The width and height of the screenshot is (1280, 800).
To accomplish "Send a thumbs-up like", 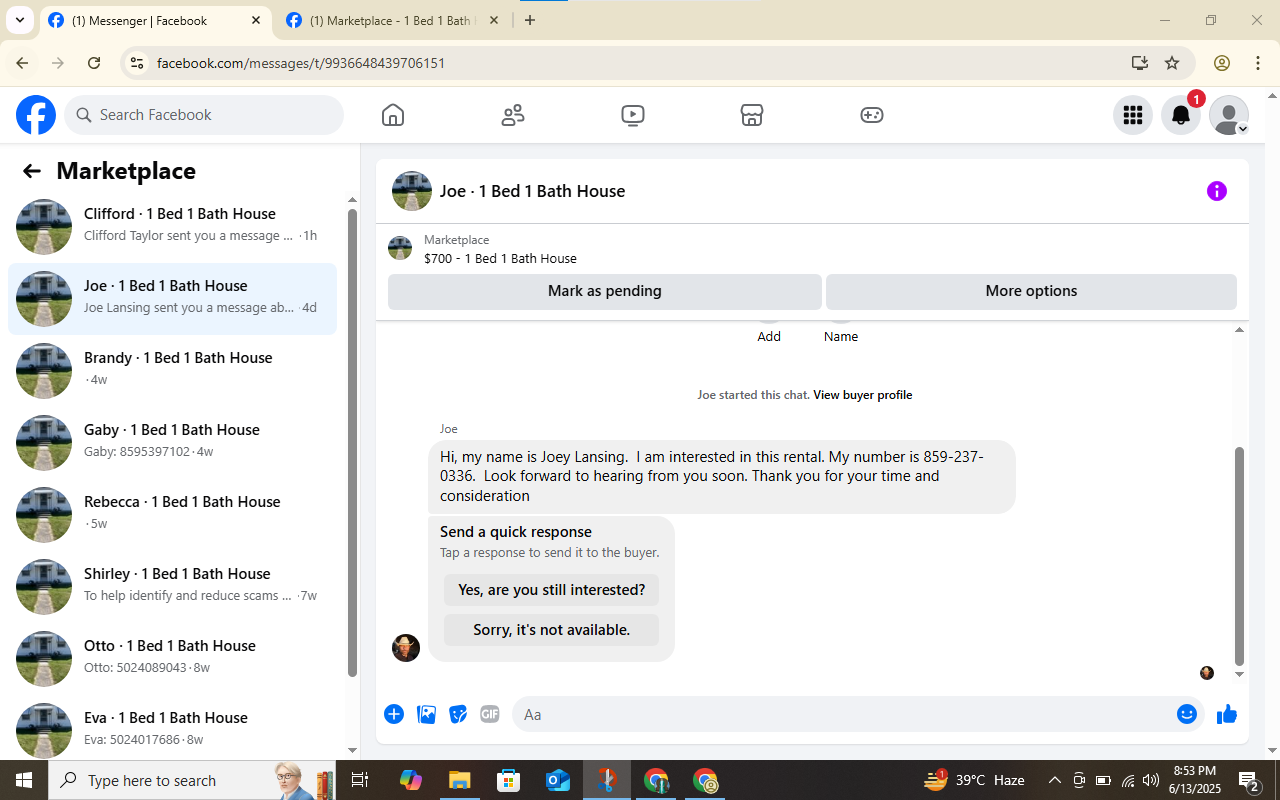I will coord(1227,714).
